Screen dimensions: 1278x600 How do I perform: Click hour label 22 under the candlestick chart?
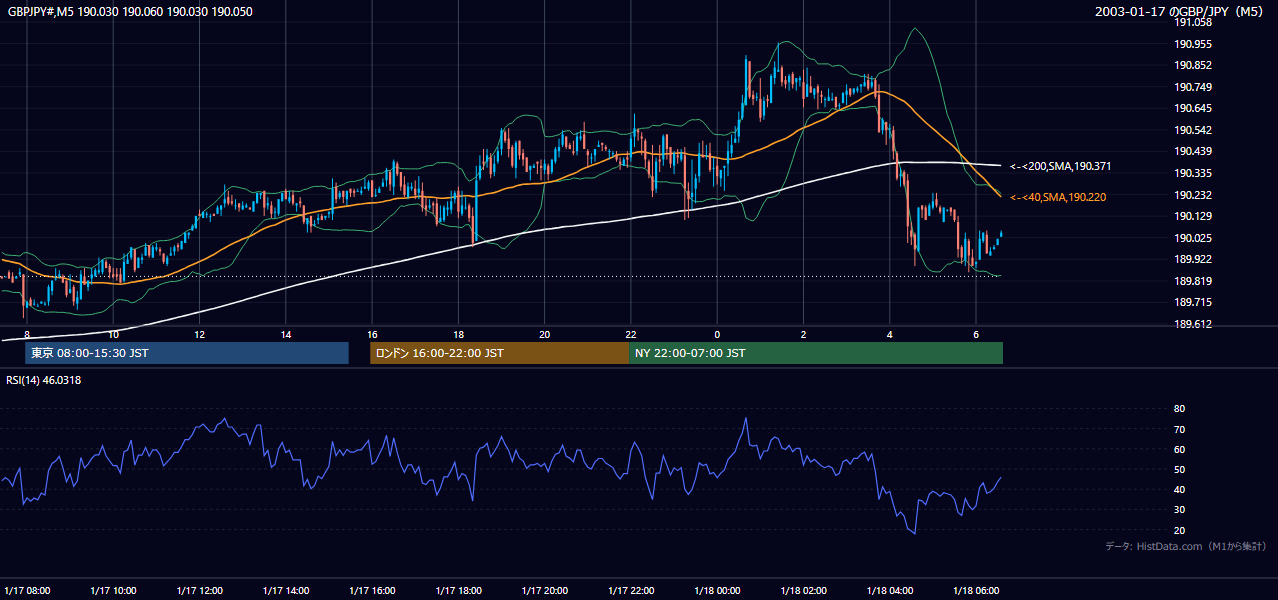point(631,334)
